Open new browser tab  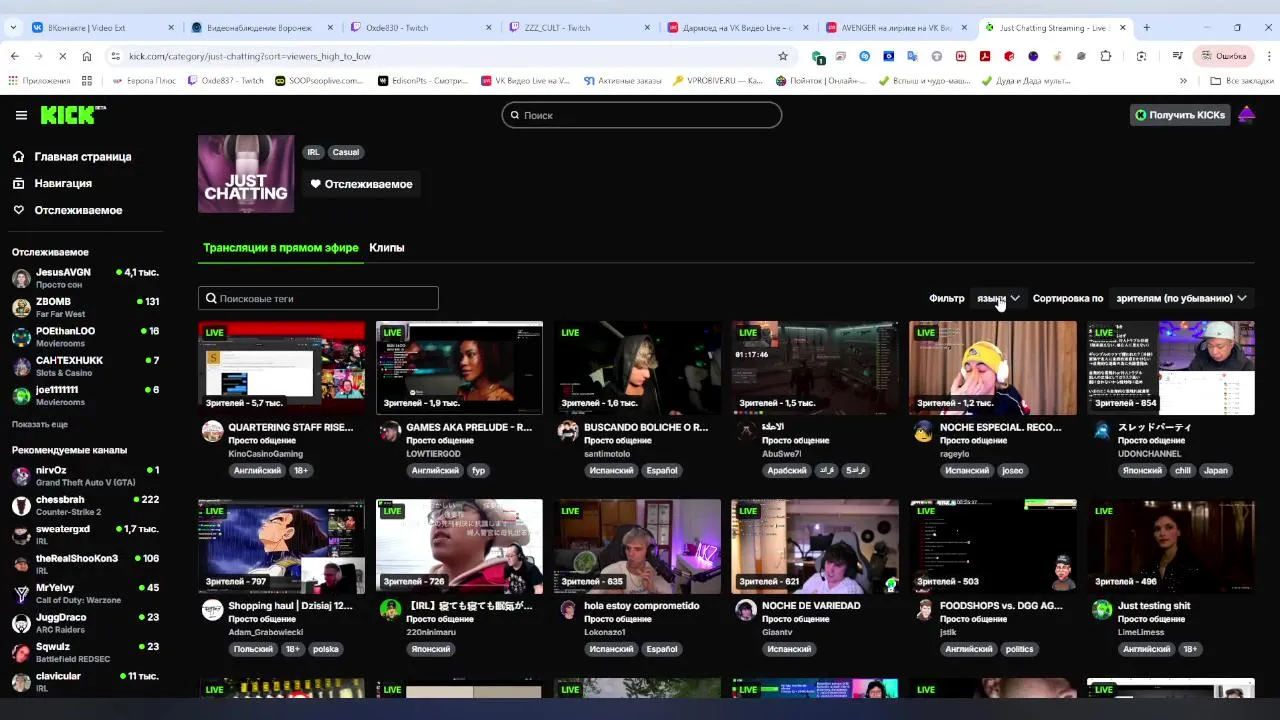pos(1147,28)
